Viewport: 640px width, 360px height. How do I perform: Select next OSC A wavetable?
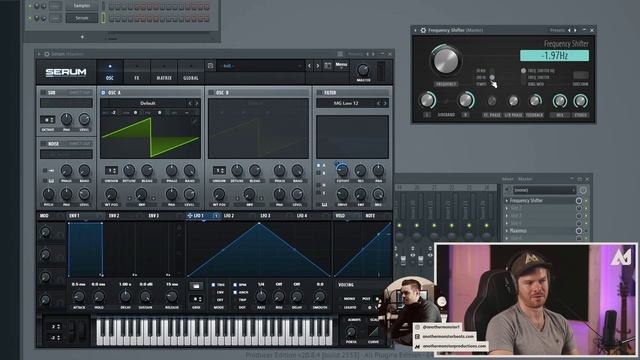[x=197, y=103]
